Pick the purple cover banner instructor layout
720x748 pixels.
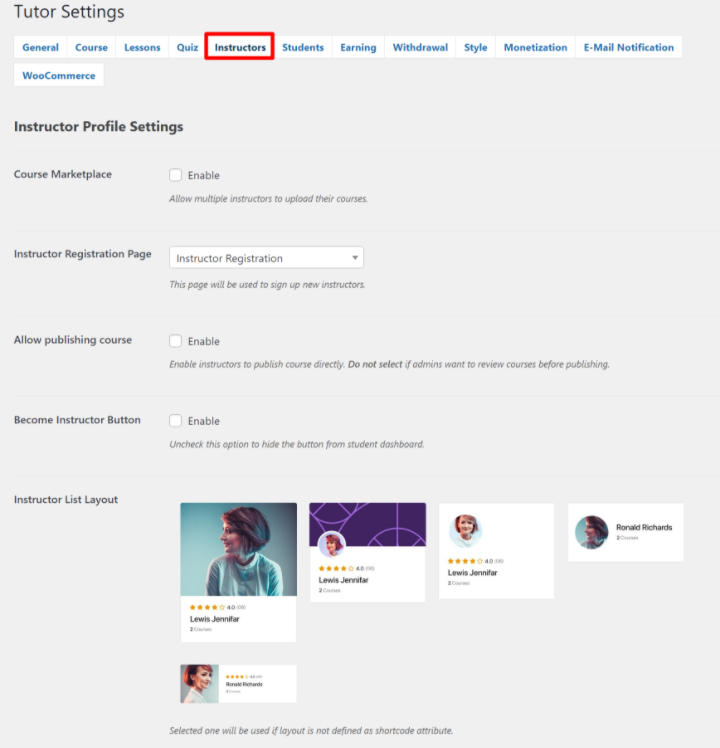coord(367,551)
